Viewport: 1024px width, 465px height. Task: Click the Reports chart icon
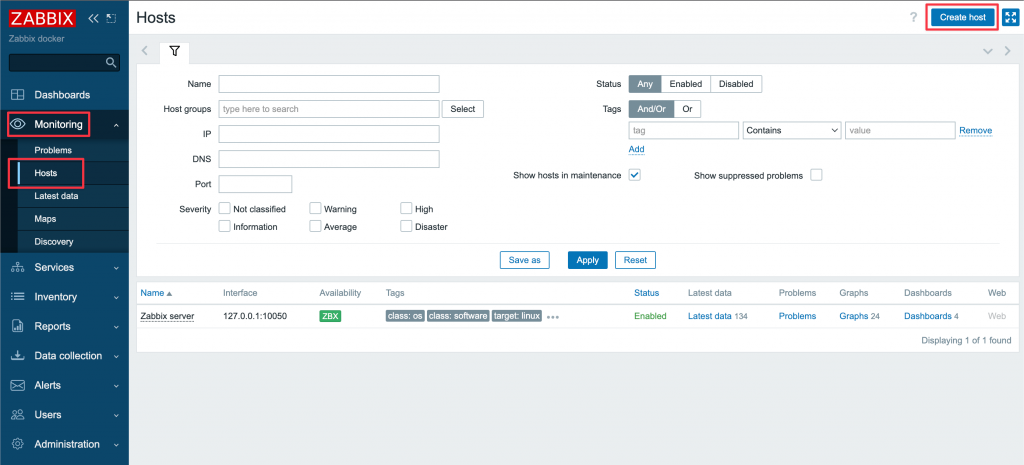(18, 327)
